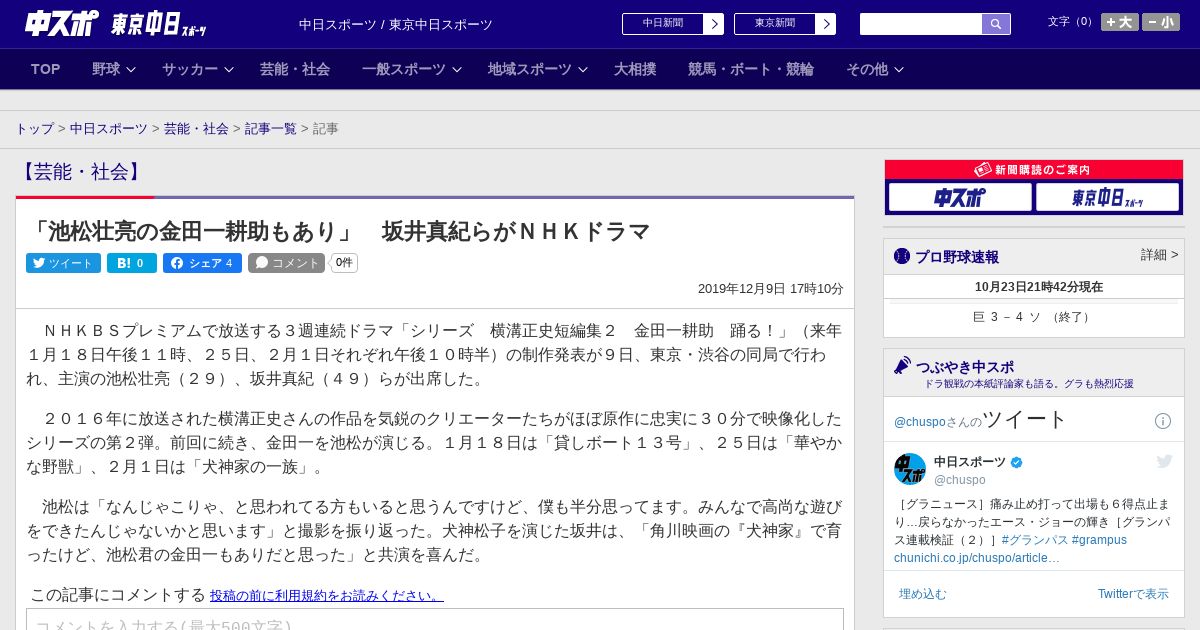Open the 中日スポーツ Twitter account name

(x=970, y=462)
